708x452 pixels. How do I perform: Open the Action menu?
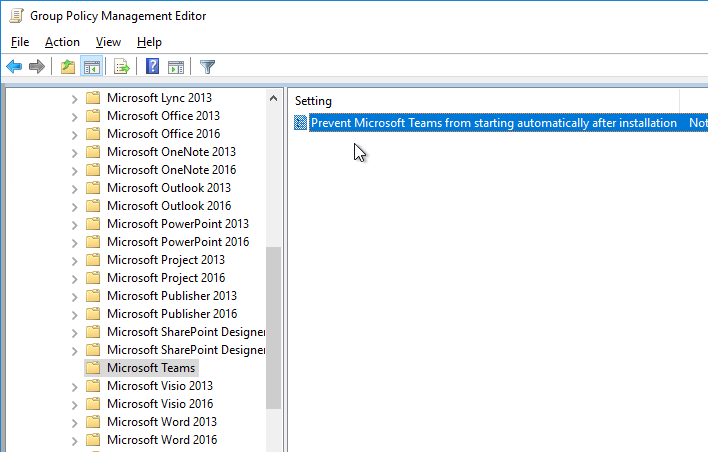pos(62,42)
